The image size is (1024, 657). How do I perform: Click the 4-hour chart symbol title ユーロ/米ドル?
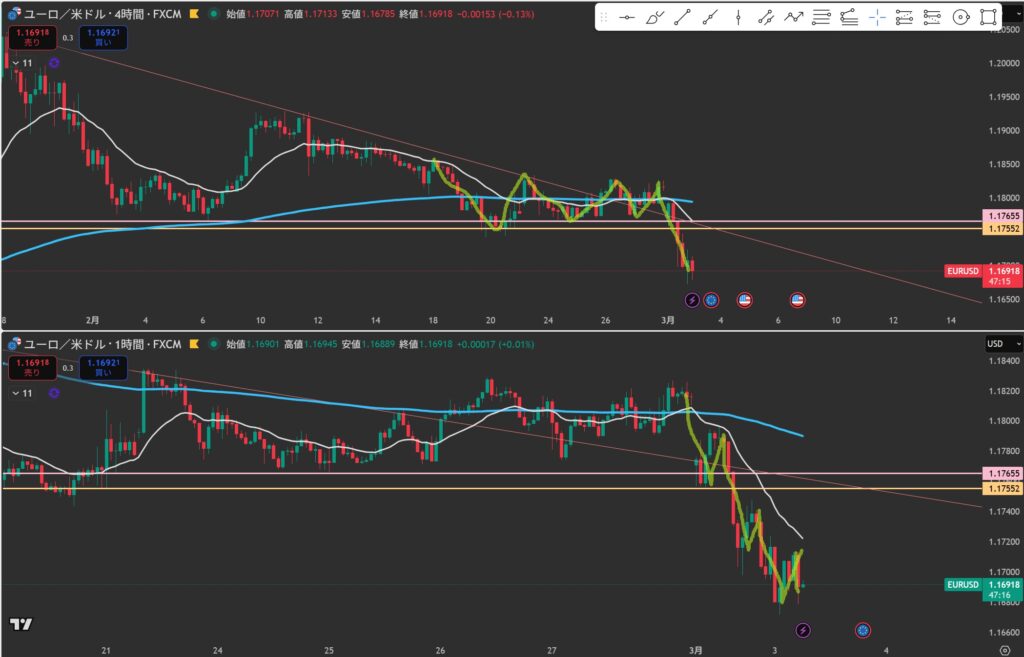60,15
